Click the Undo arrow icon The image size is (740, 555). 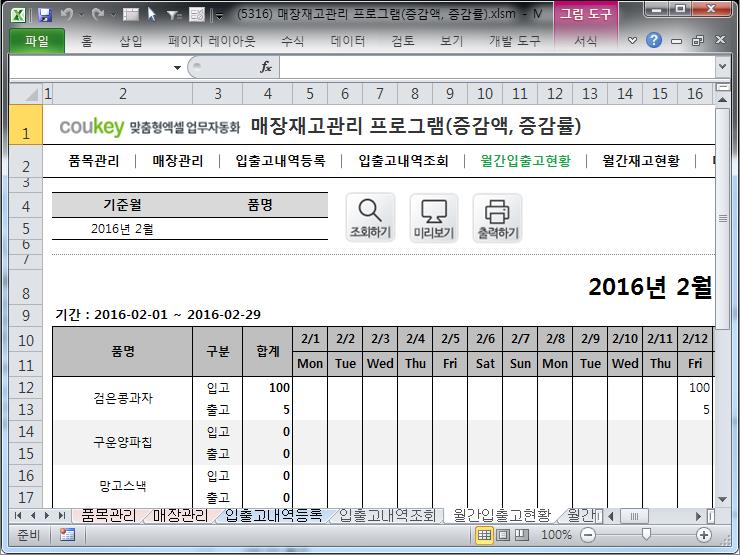(66, 15)
